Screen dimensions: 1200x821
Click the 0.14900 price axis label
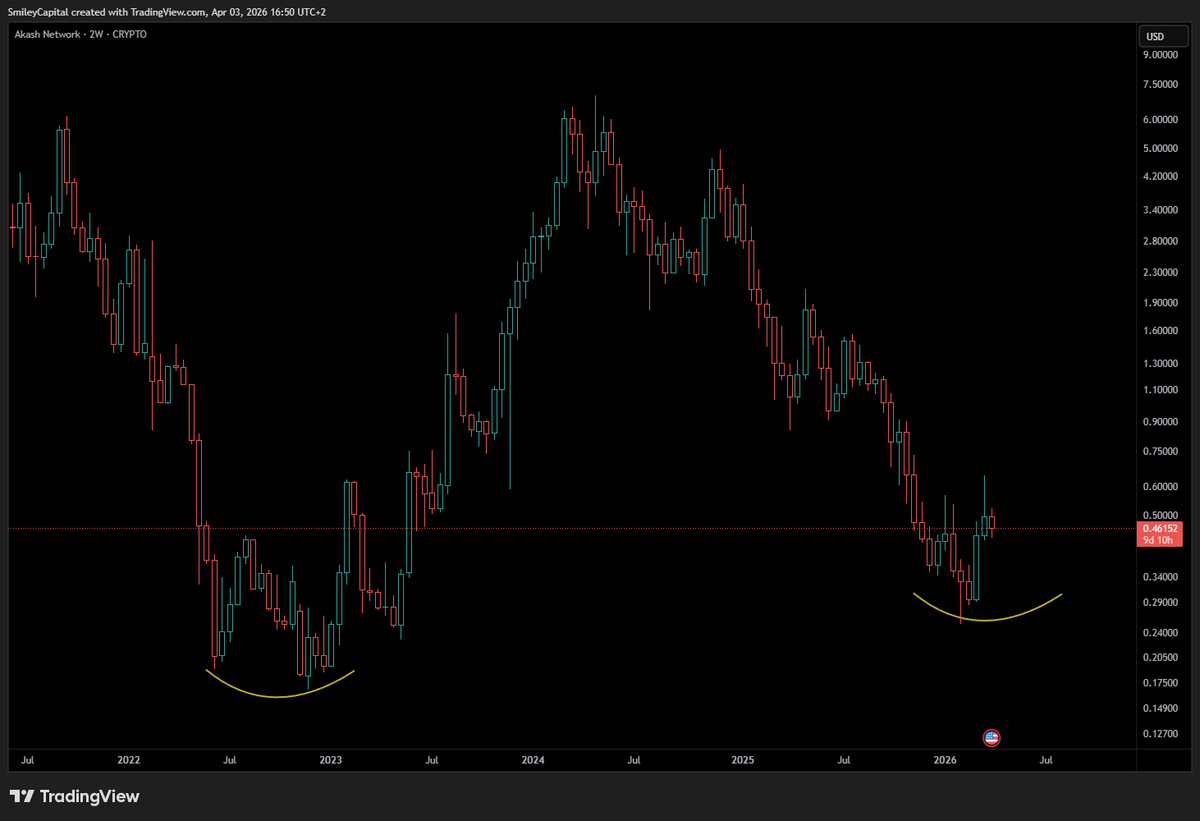click(1160, 709)
